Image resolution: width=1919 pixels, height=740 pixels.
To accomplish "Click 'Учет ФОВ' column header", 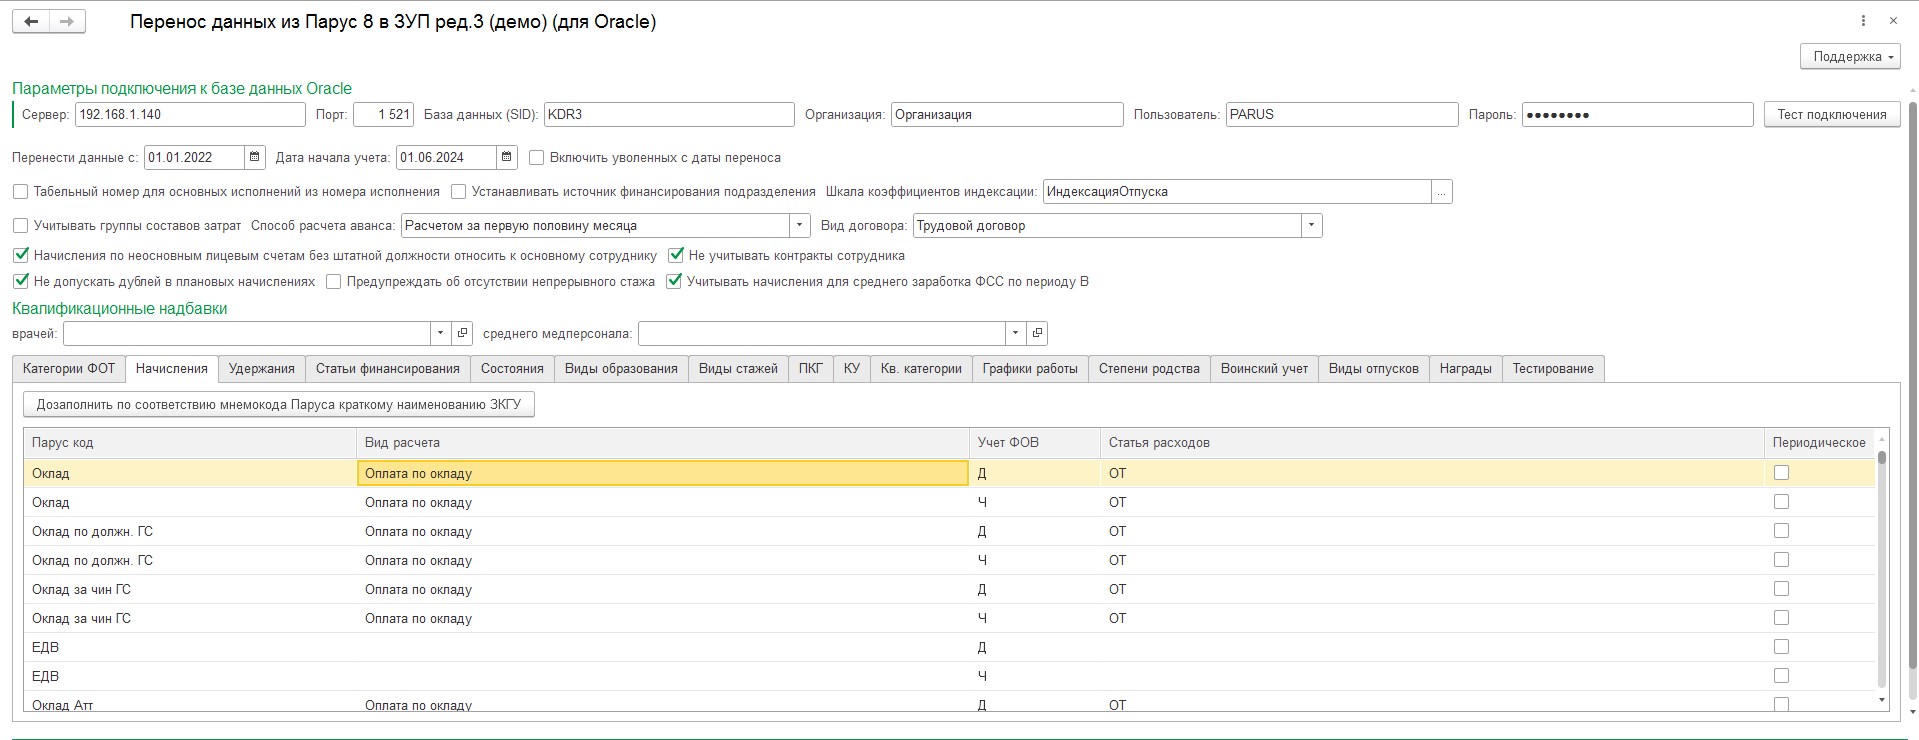I will click(1035, 443).
